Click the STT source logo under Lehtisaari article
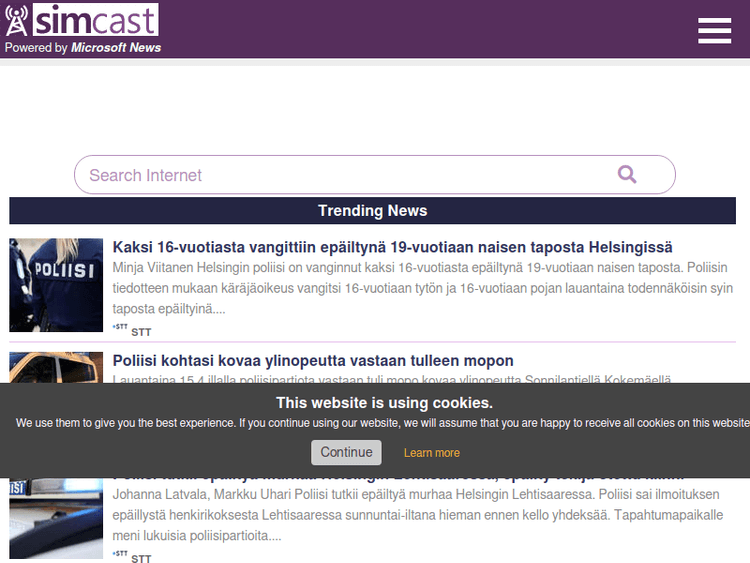Image resolution: width=750 pixels, height=563 pixels. tap(120, 554)
